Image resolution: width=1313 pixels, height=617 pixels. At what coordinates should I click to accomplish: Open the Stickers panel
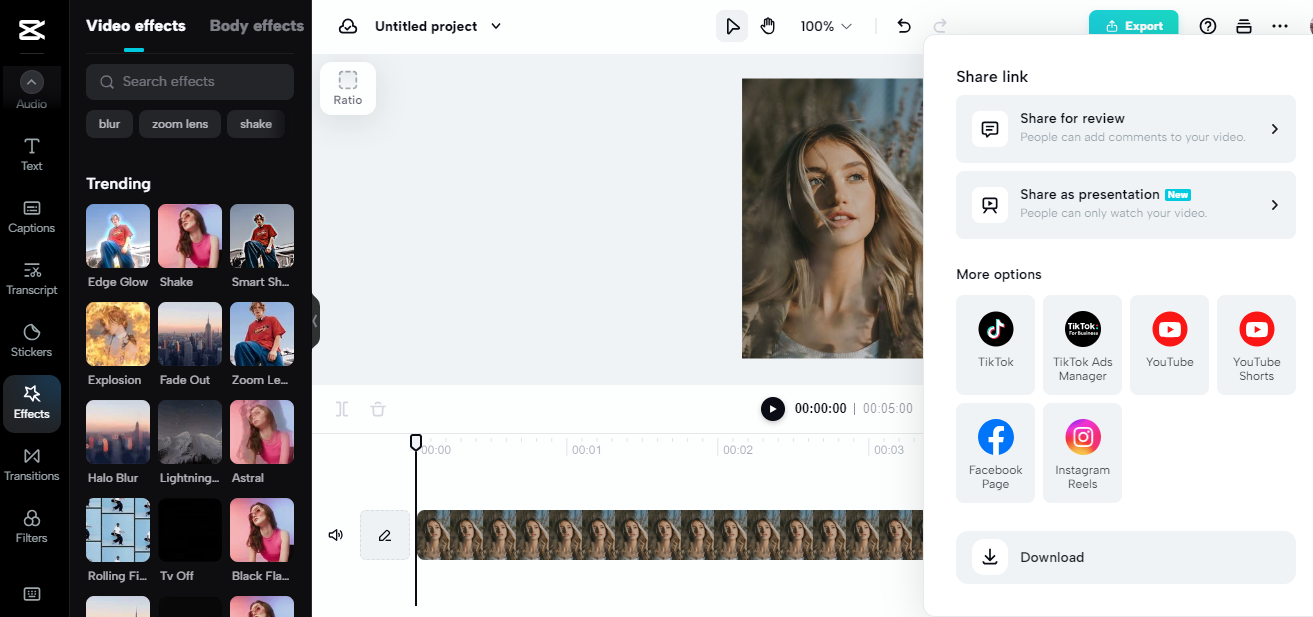(32, 340)
